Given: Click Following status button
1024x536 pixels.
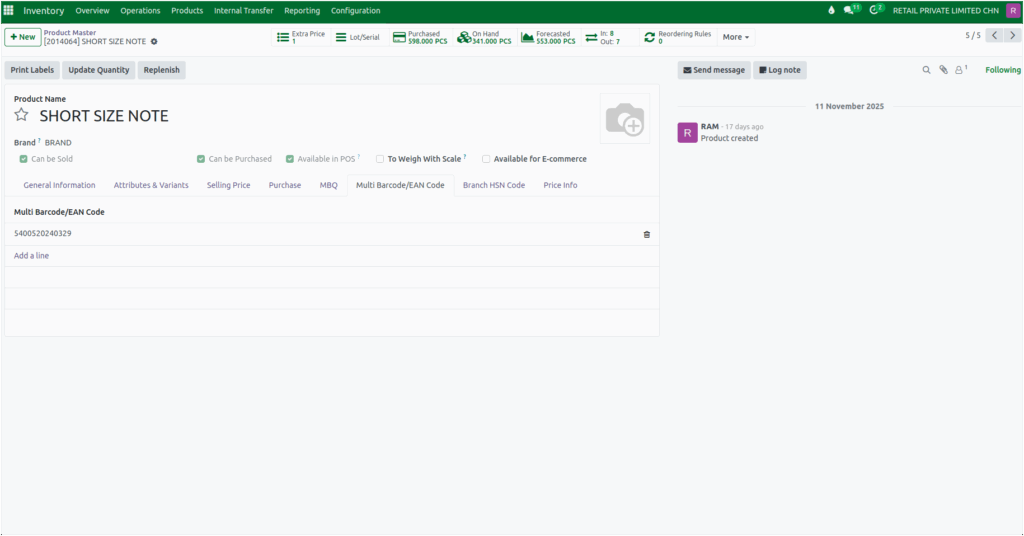Looking at the screenshot, I should coord(1002,70).
